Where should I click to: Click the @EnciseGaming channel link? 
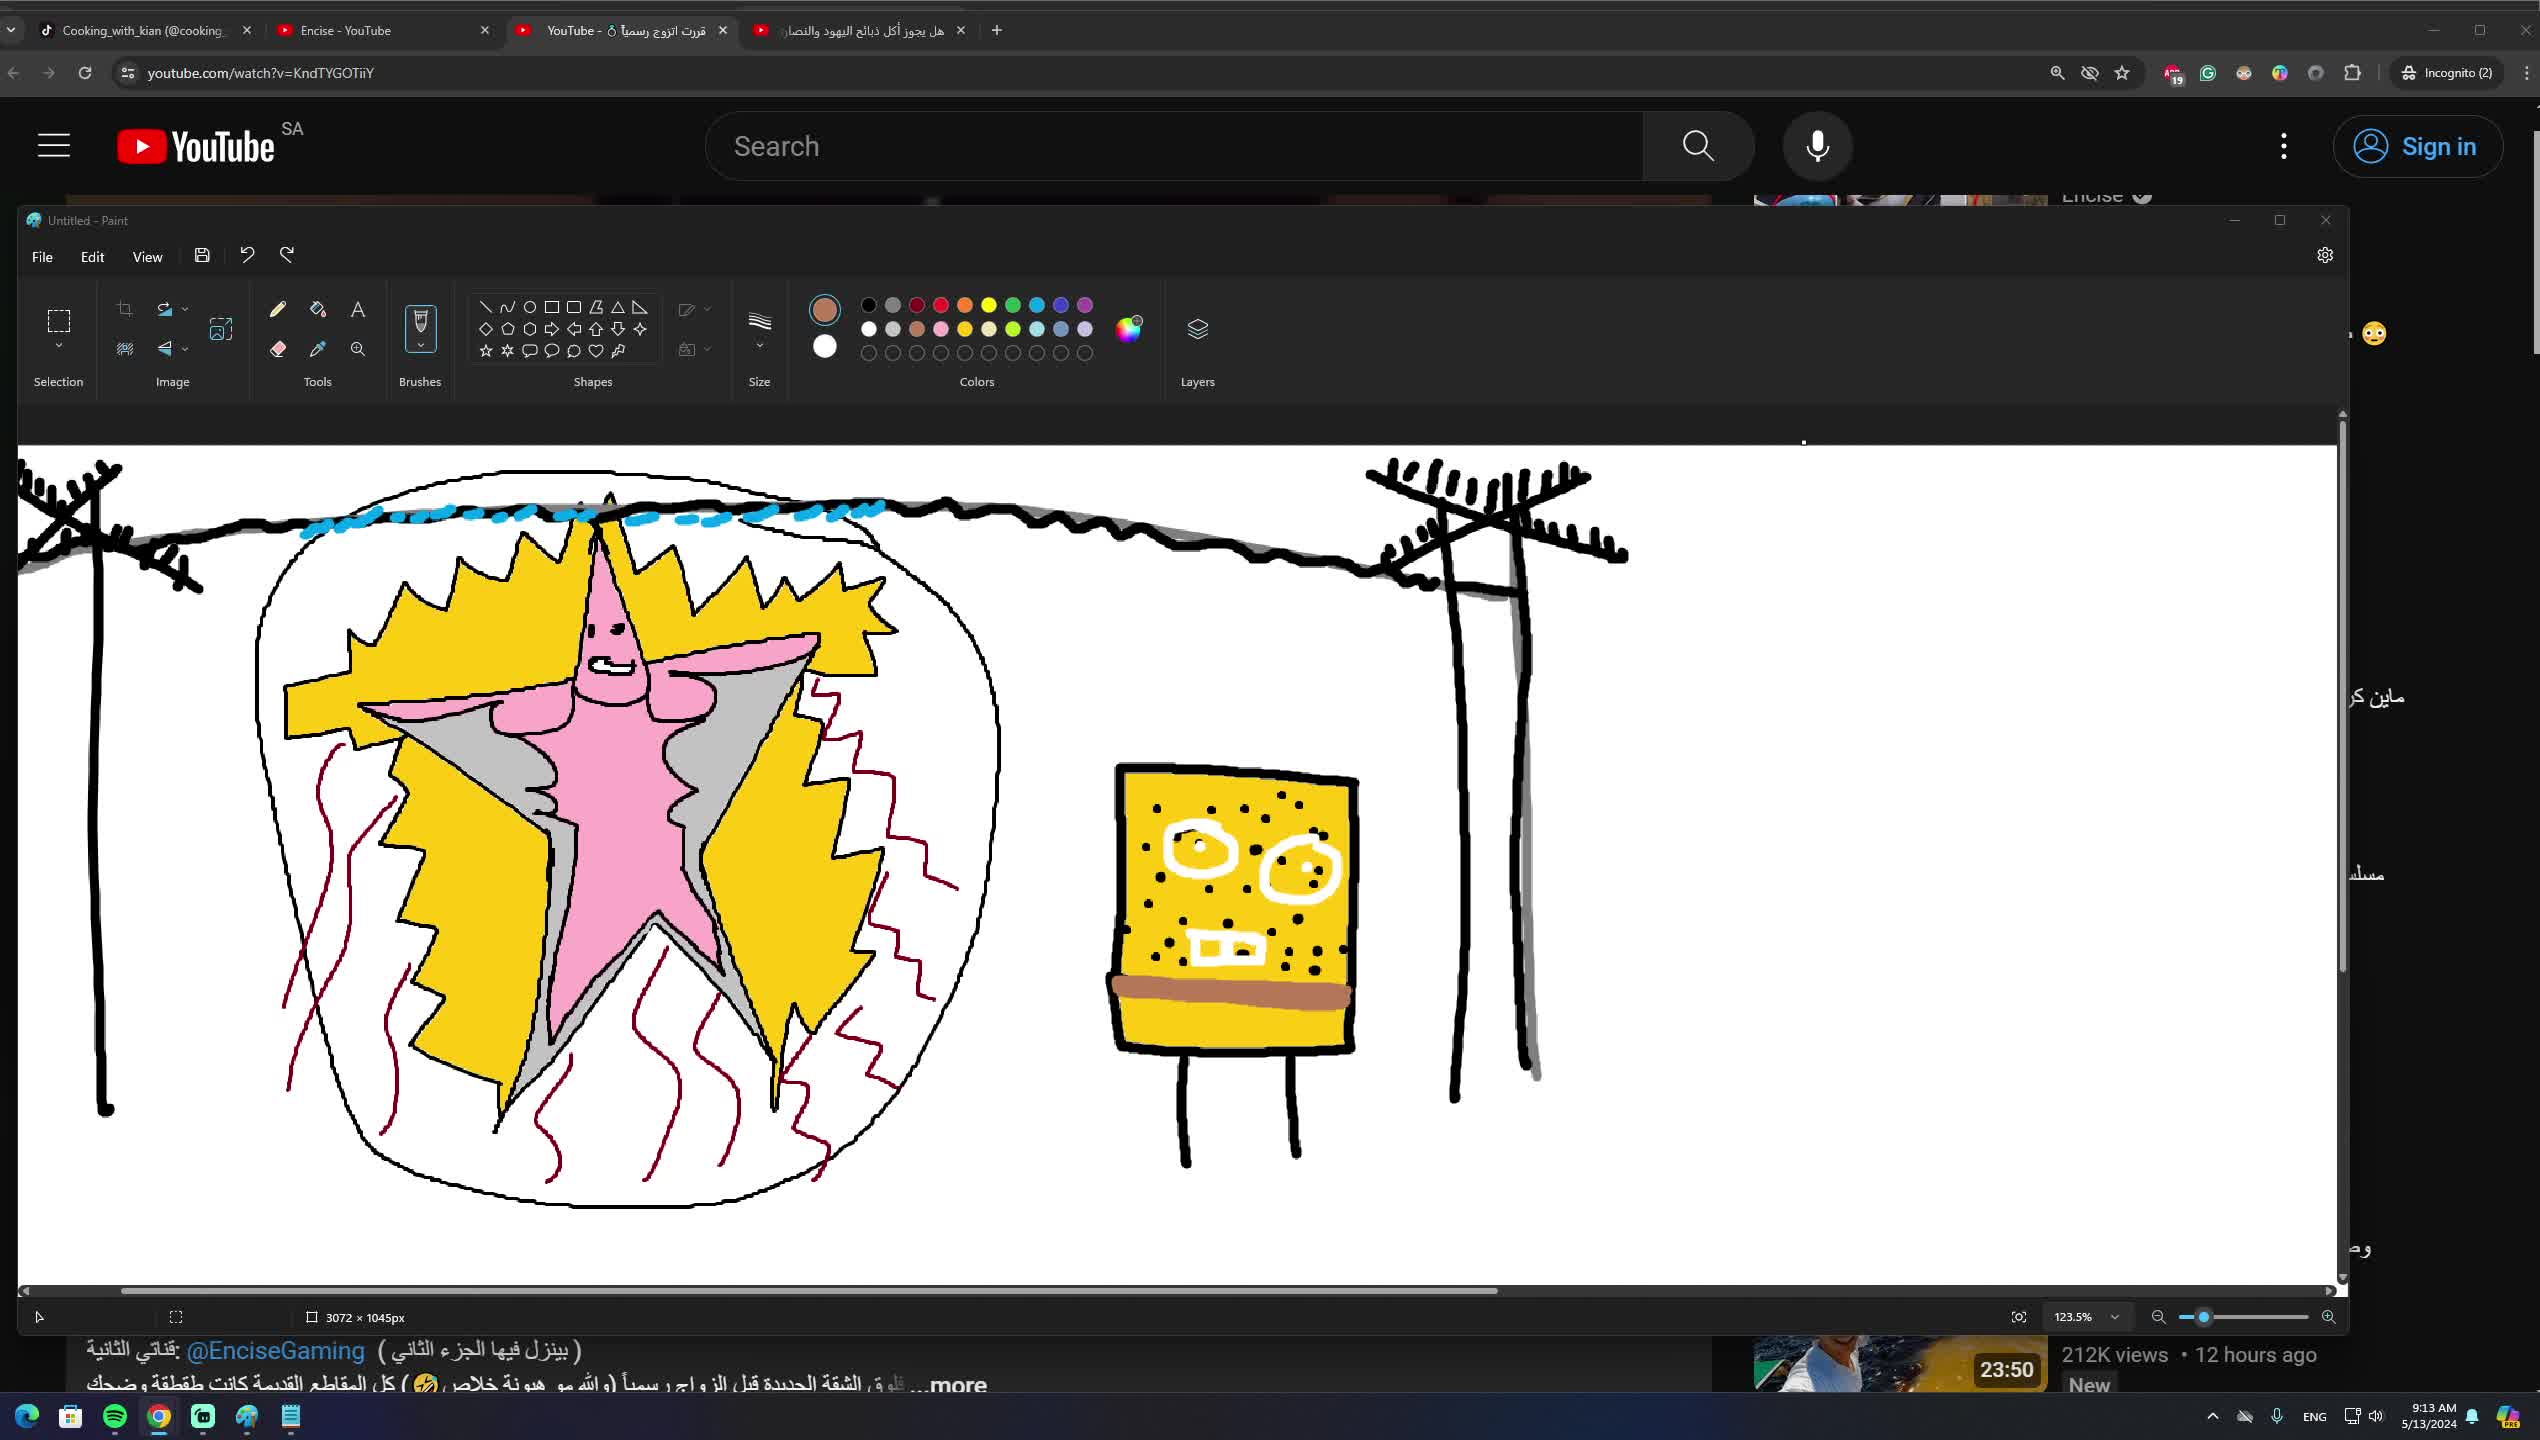point(275,1350)
